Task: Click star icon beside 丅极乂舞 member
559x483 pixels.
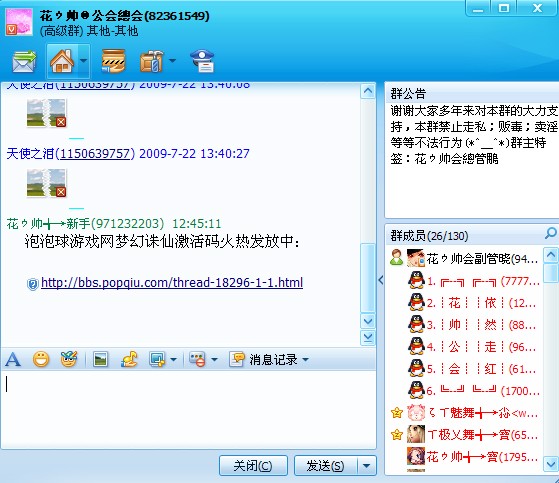Action: [x=397, y=435]
